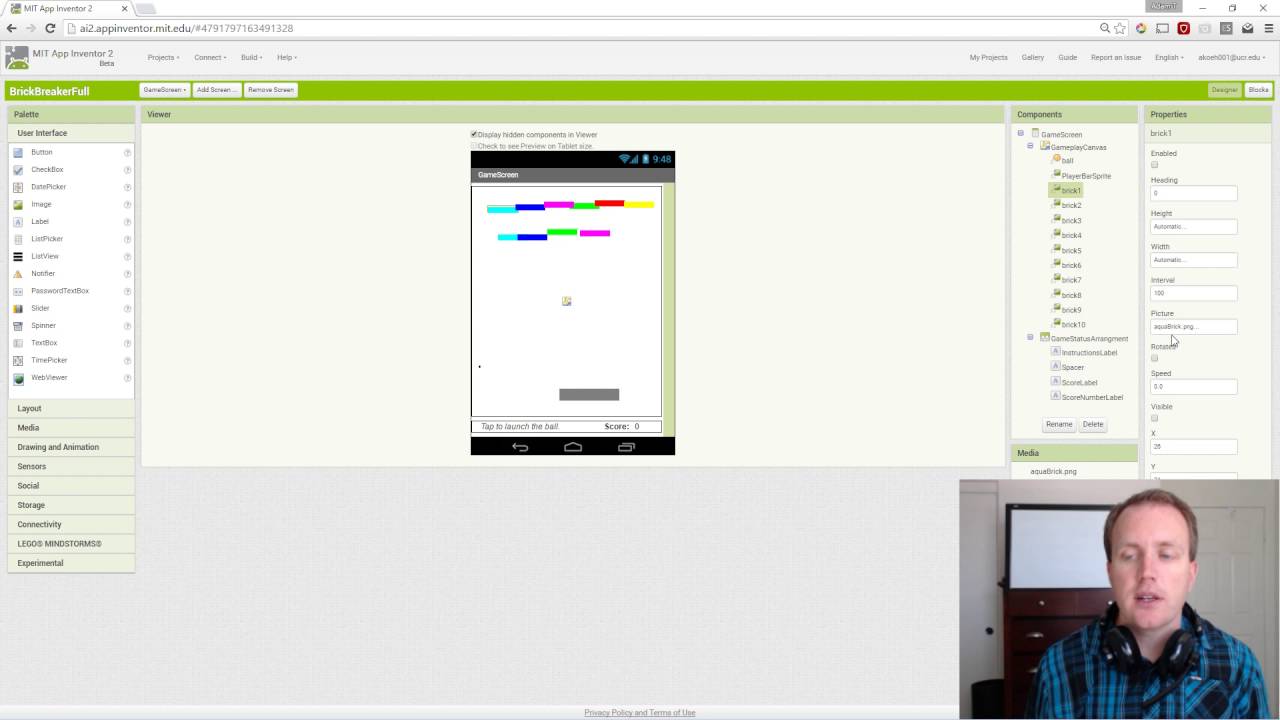Toggle the Rotates property checkbox
The image size is (1280, 720).
pyautogui.click(x=1154, y=358)
